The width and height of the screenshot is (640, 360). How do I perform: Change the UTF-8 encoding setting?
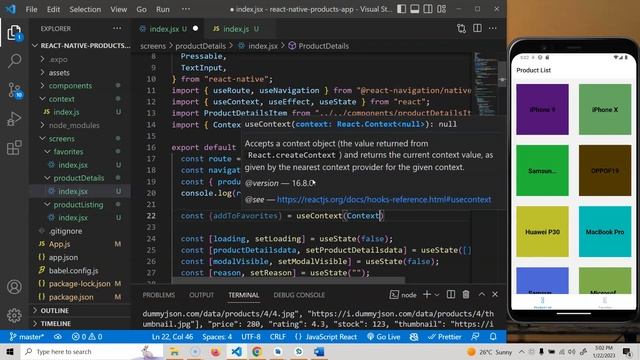[251, 337]
